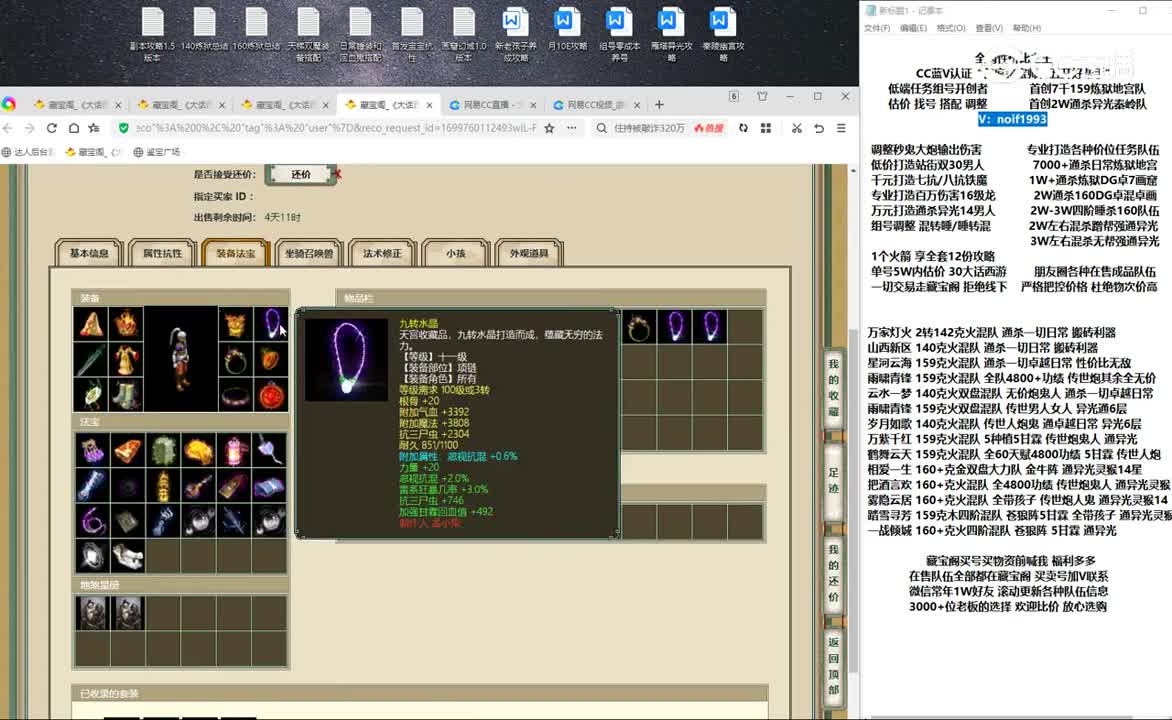Select the lute treasure icon

pyautogui.click(x=198, y=485)
